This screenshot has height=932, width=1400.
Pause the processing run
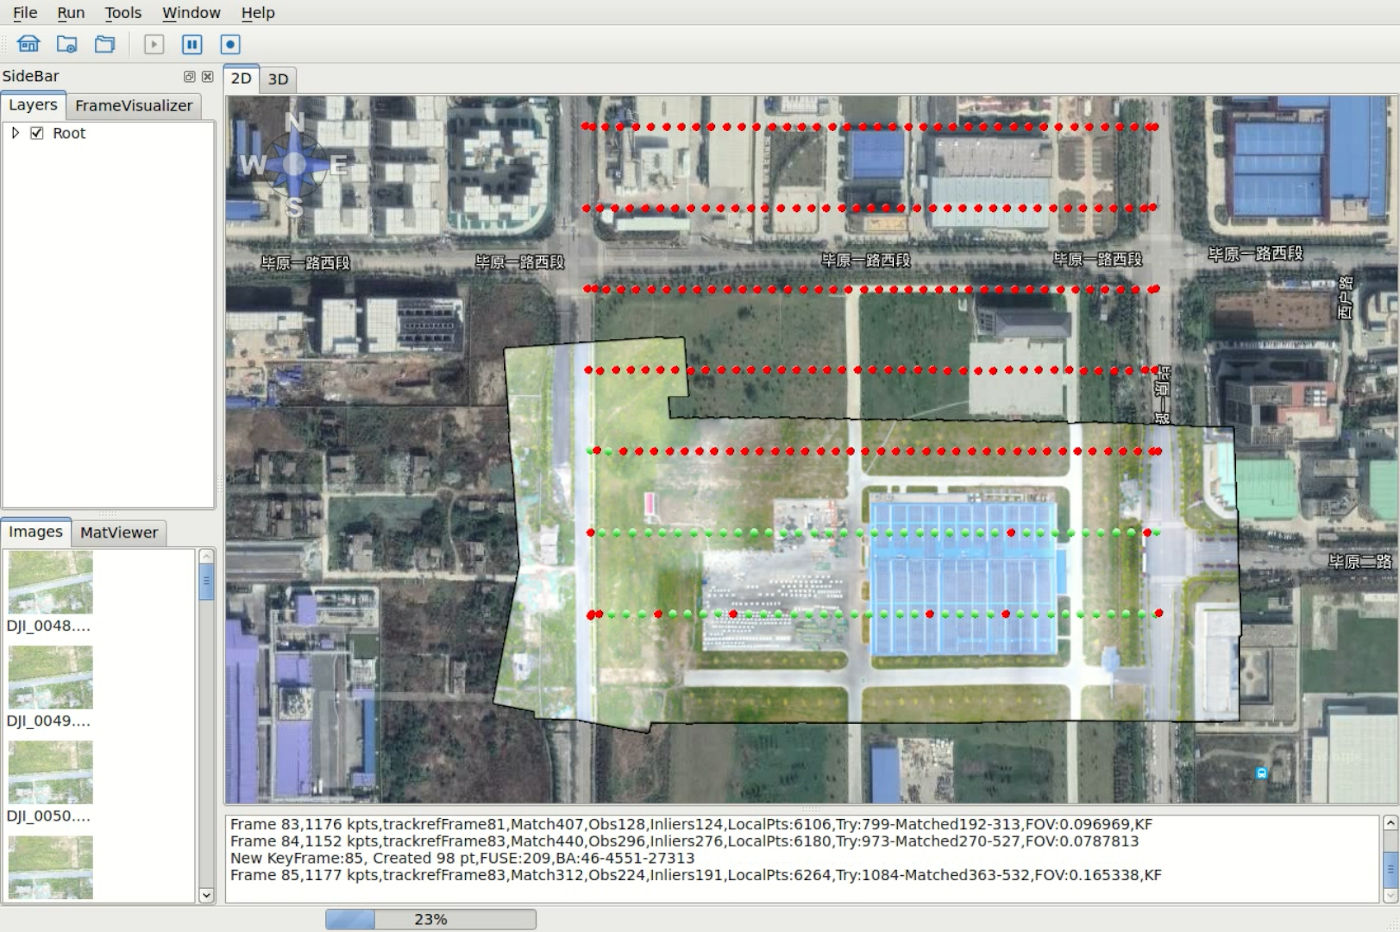[x=192, y=44]
